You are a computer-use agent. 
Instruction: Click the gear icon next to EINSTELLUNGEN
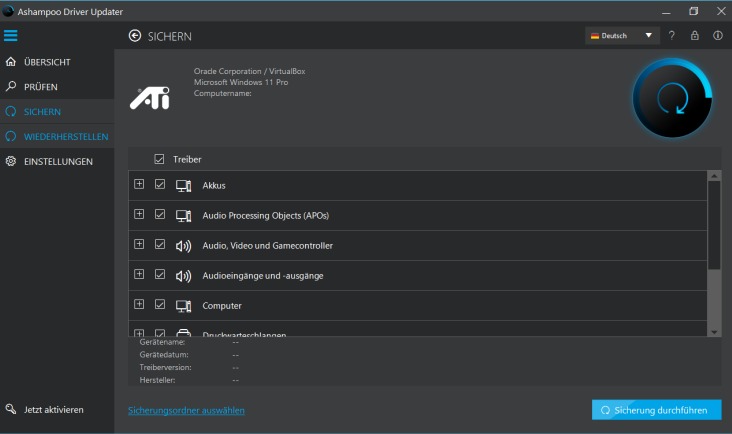[11, 161]
